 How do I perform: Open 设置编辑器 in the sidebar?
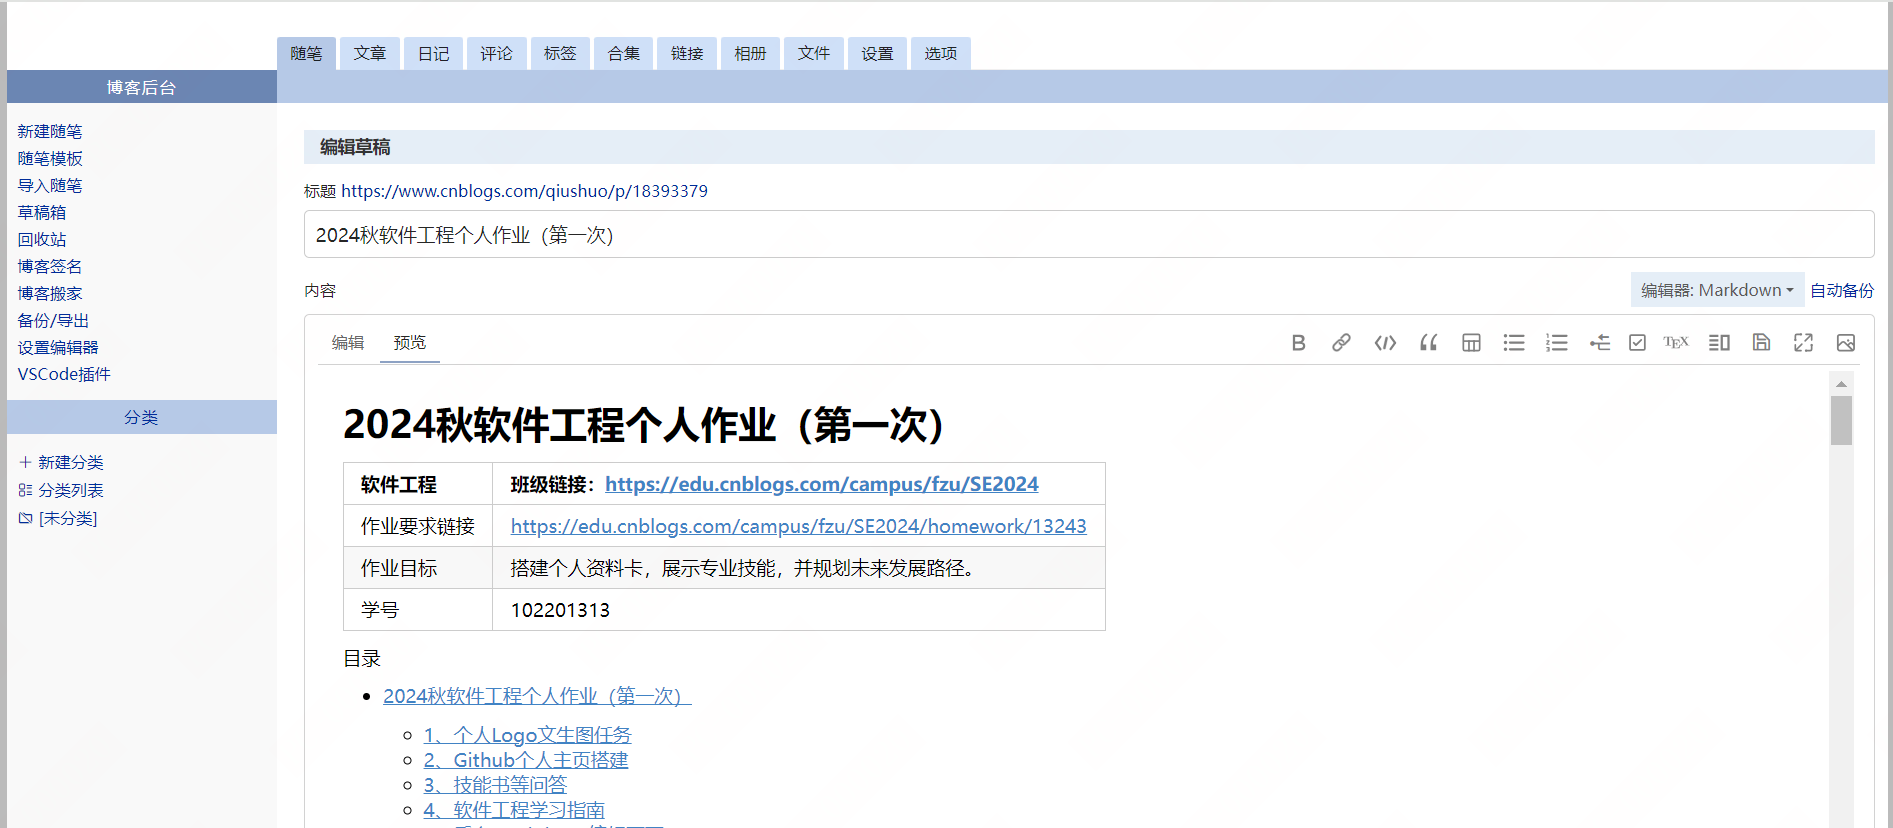[x=58, y=347]
